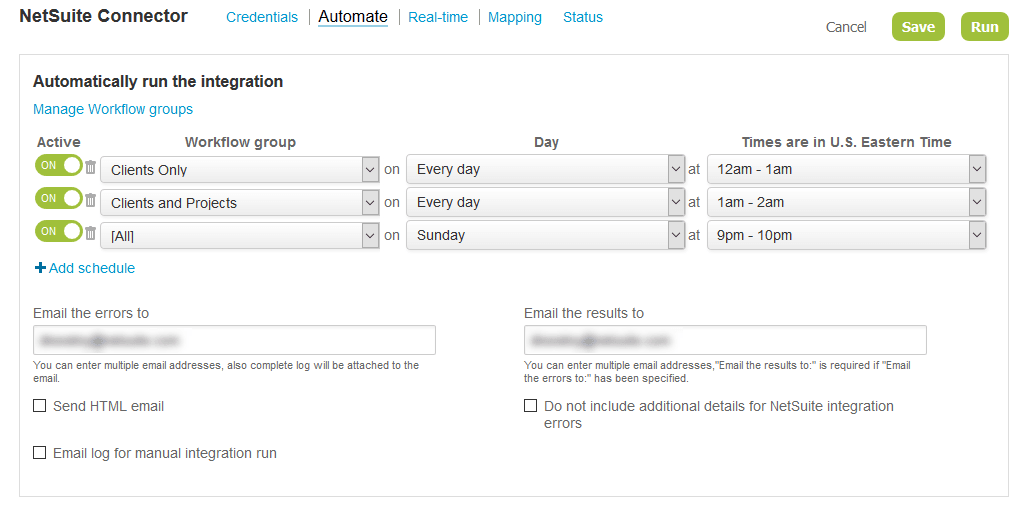Open the Clients and Projects workflow dropdown
The height and width of the screenshot is (516, 1028).
tap(240, 203)
